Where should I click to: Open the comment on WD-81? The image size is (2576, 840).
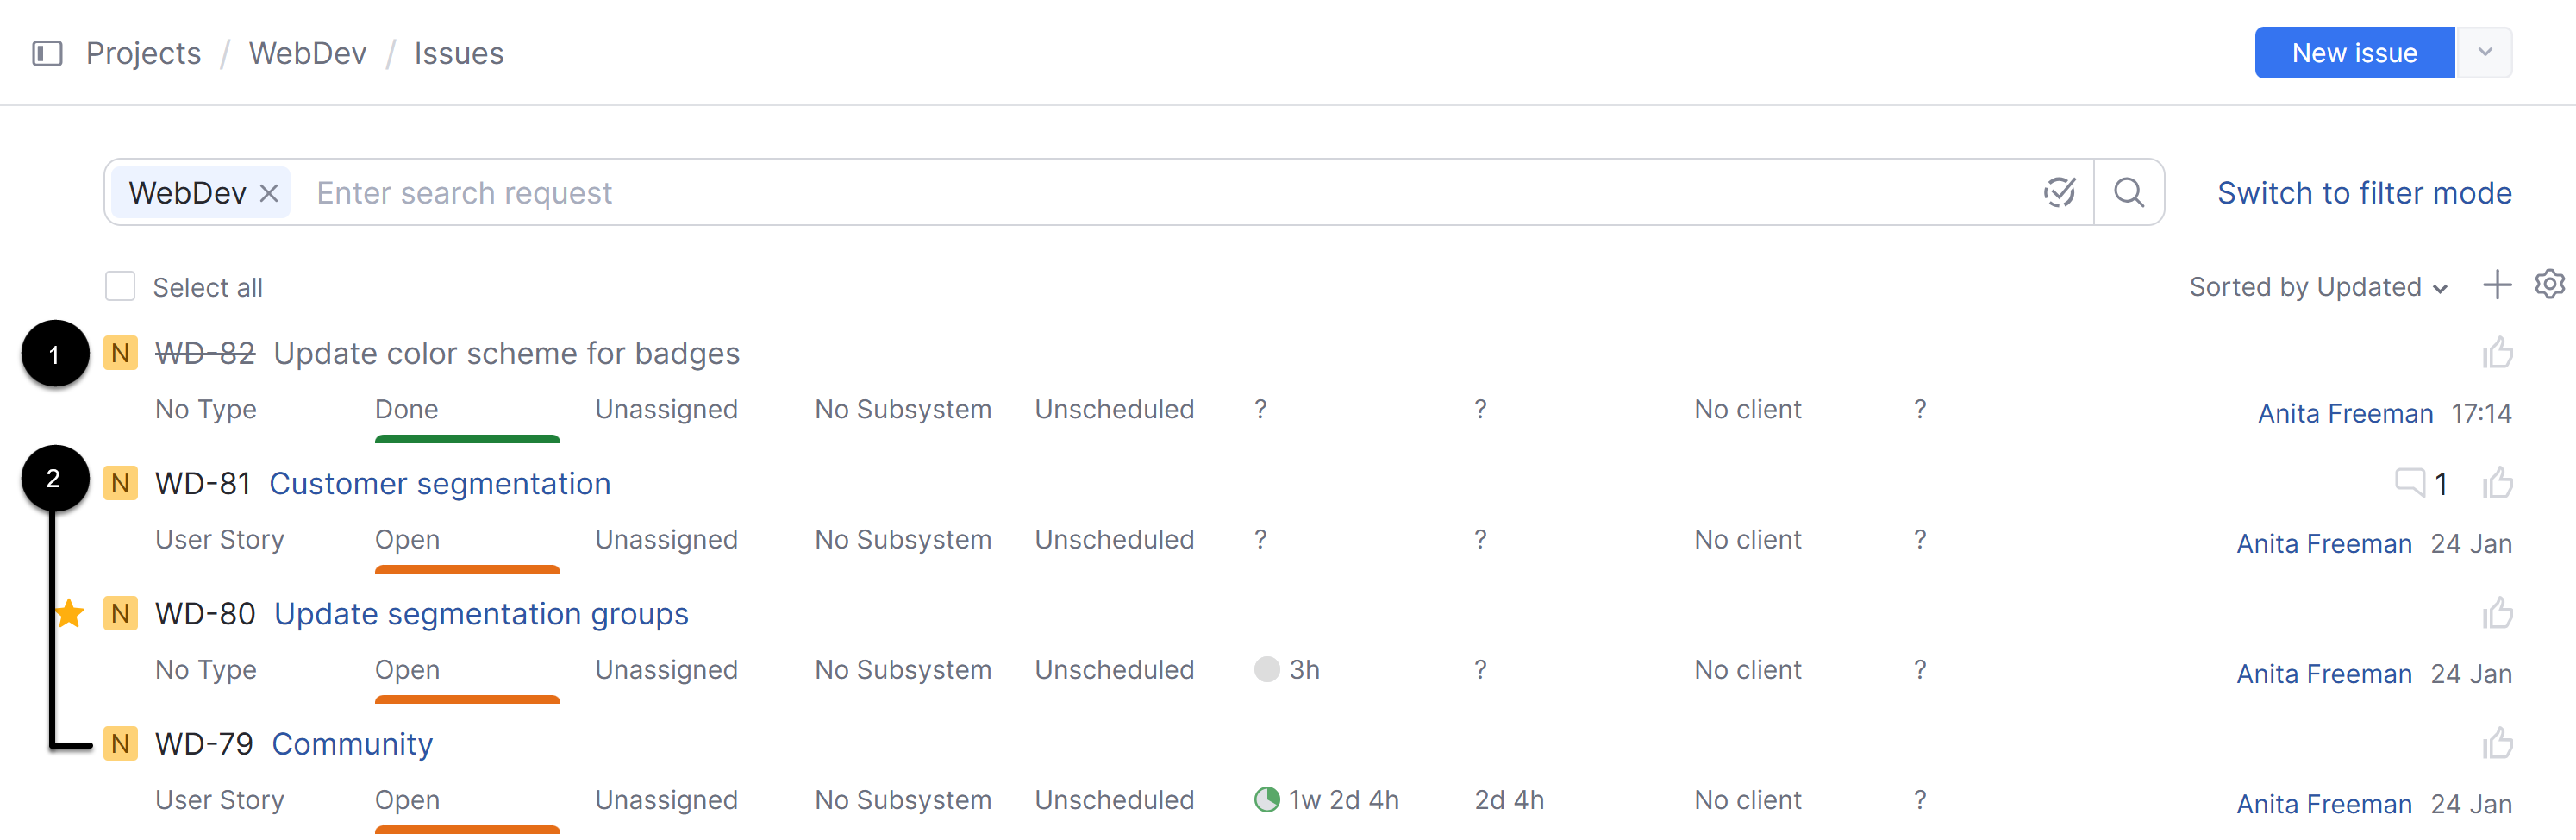coord(2413,483)
